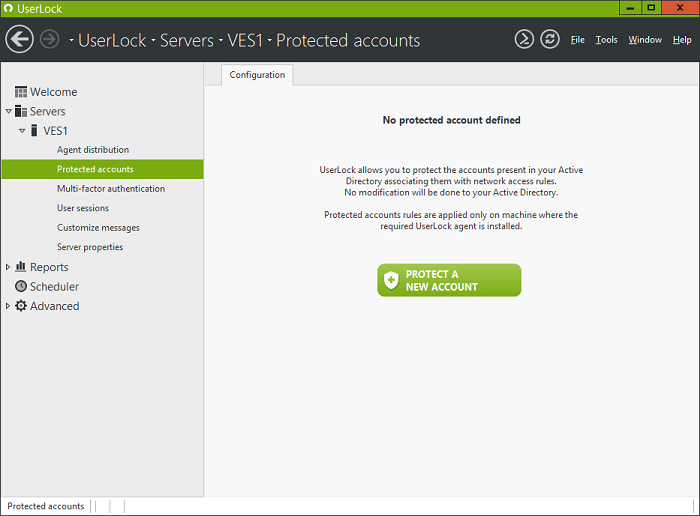Image resolution: width=700 pixels, height=516 pixels.
Task: Click the back navigation arrow
Action: [19, 40]
